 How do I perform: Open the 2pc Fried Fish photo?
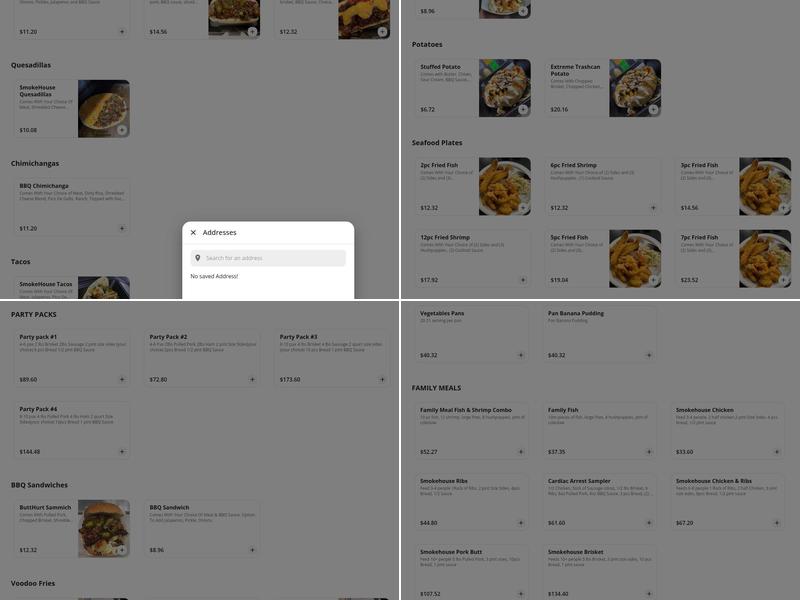pyautogui.click(x=505, y=186)
